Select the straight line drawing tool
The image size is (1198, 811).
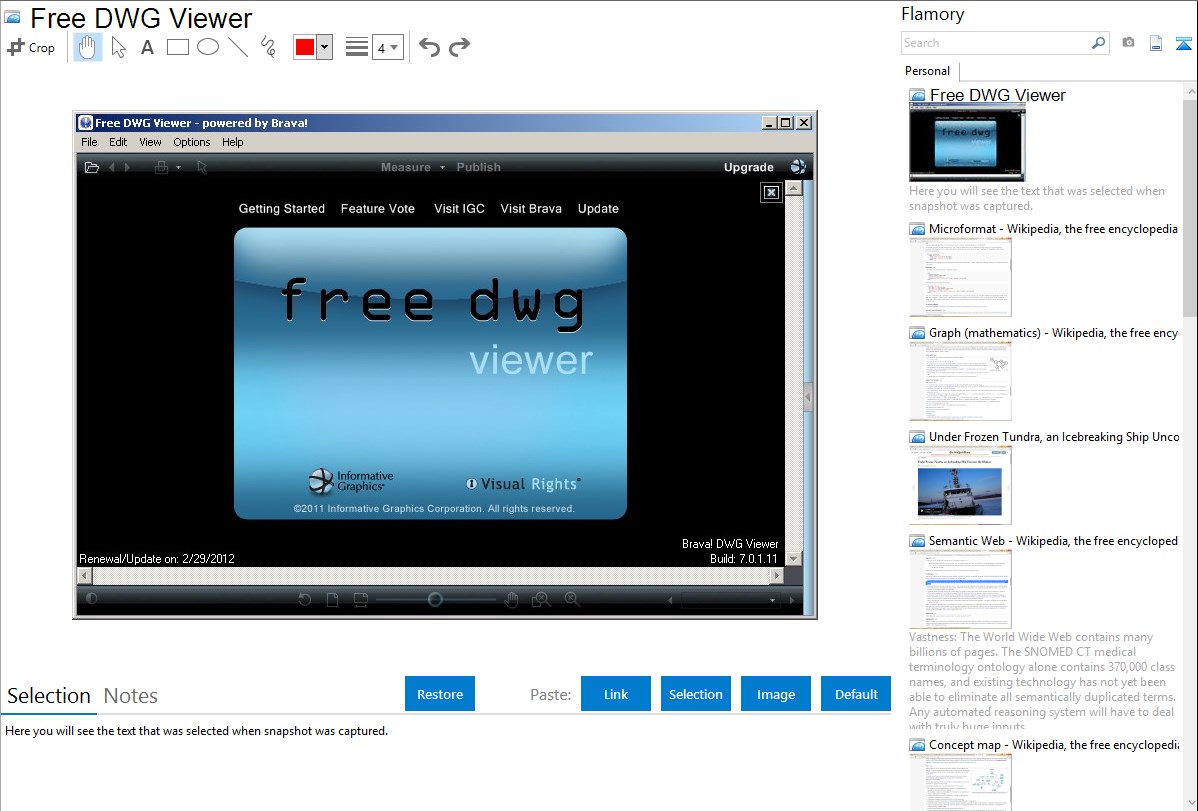tap(238, 47)
